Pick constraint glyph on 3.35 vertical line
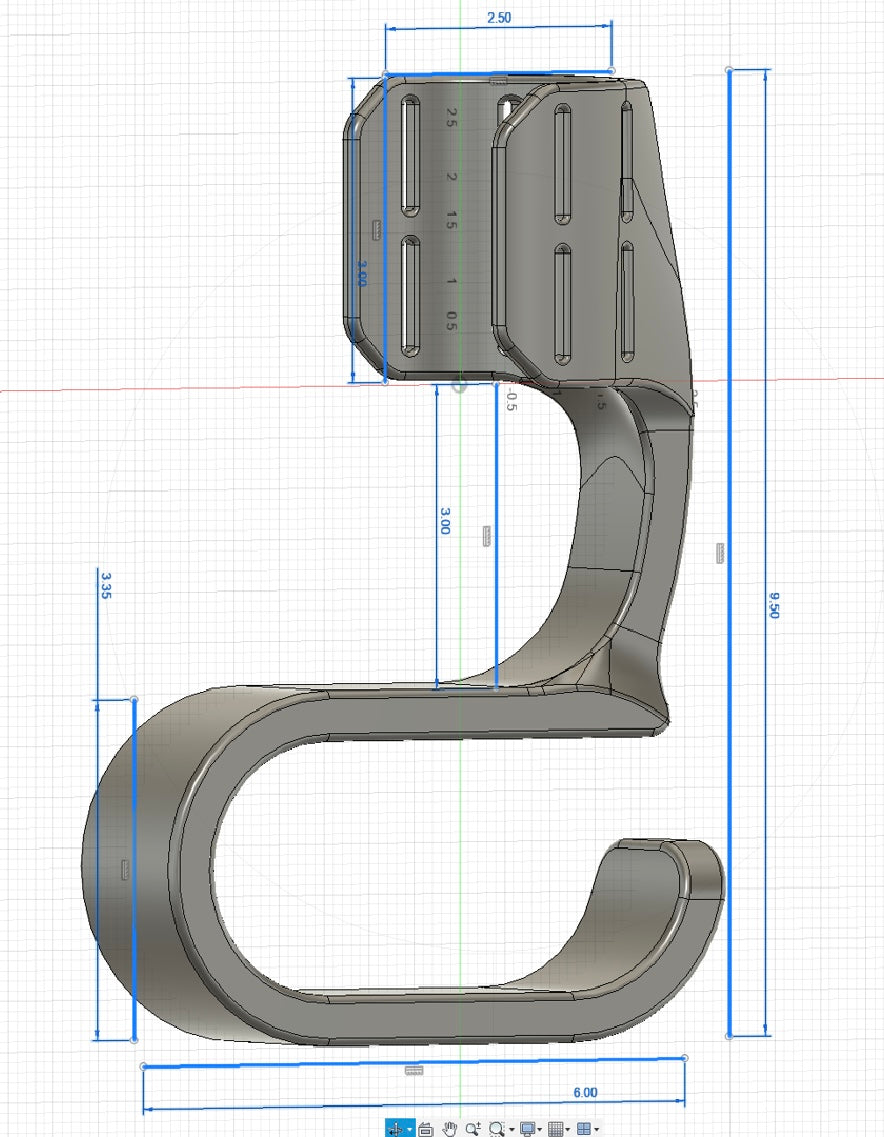This screenshot has width=884, height=1137. click(x=125, y=866)
